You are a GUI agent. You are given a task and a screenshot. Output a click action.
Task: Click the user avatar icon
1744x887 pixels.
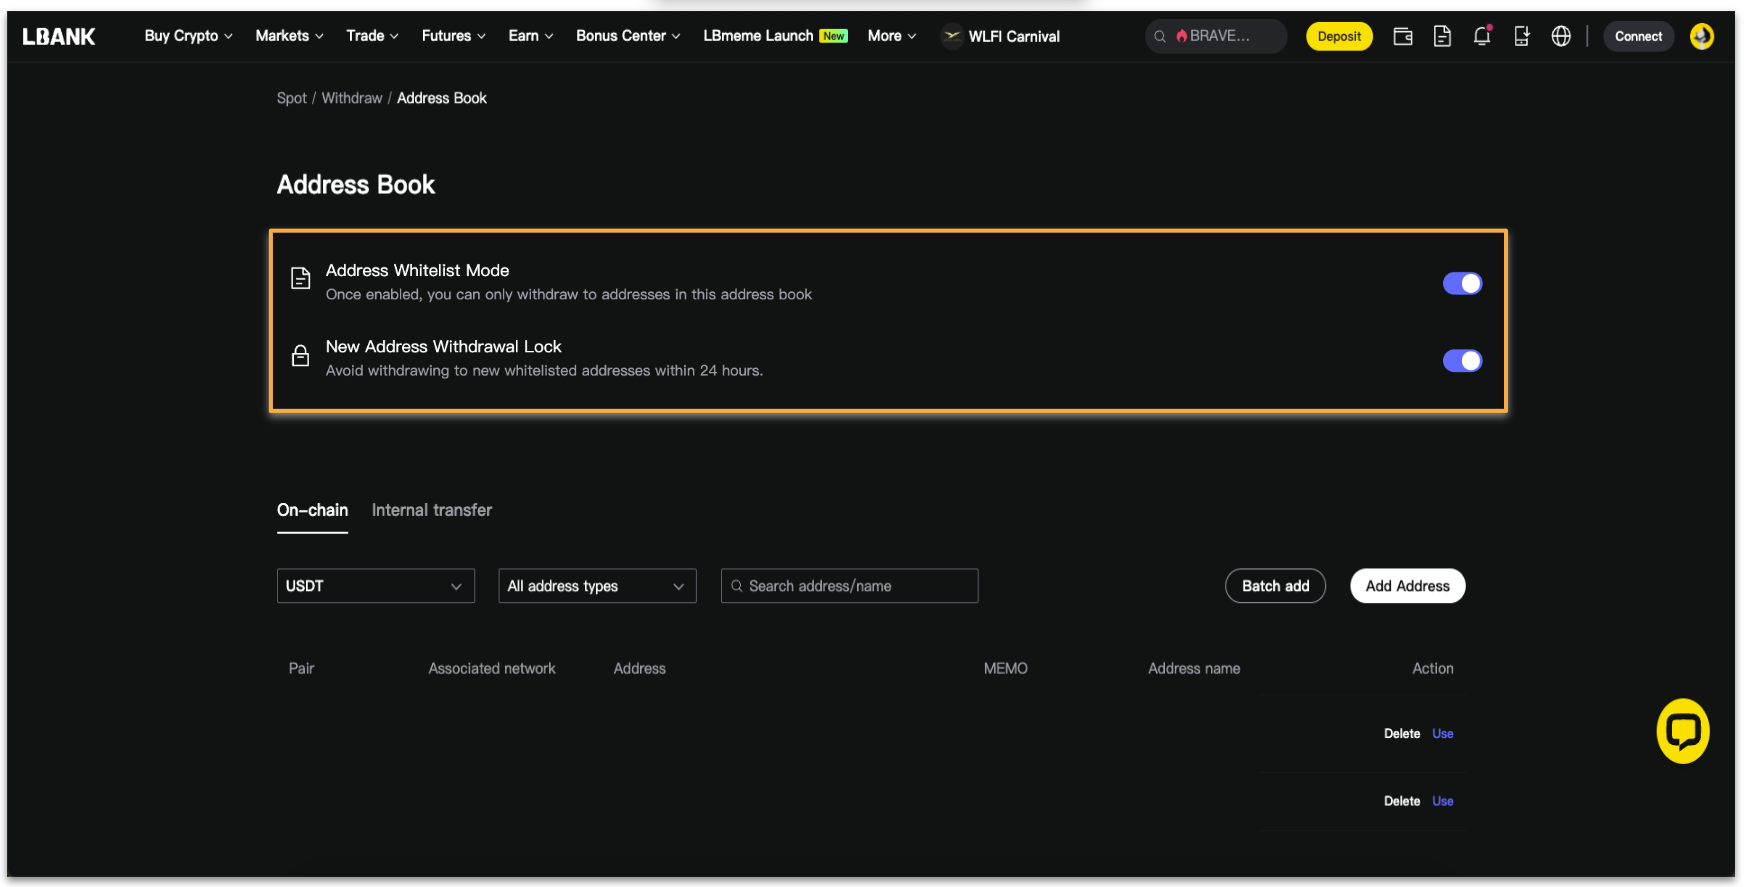1702,36
